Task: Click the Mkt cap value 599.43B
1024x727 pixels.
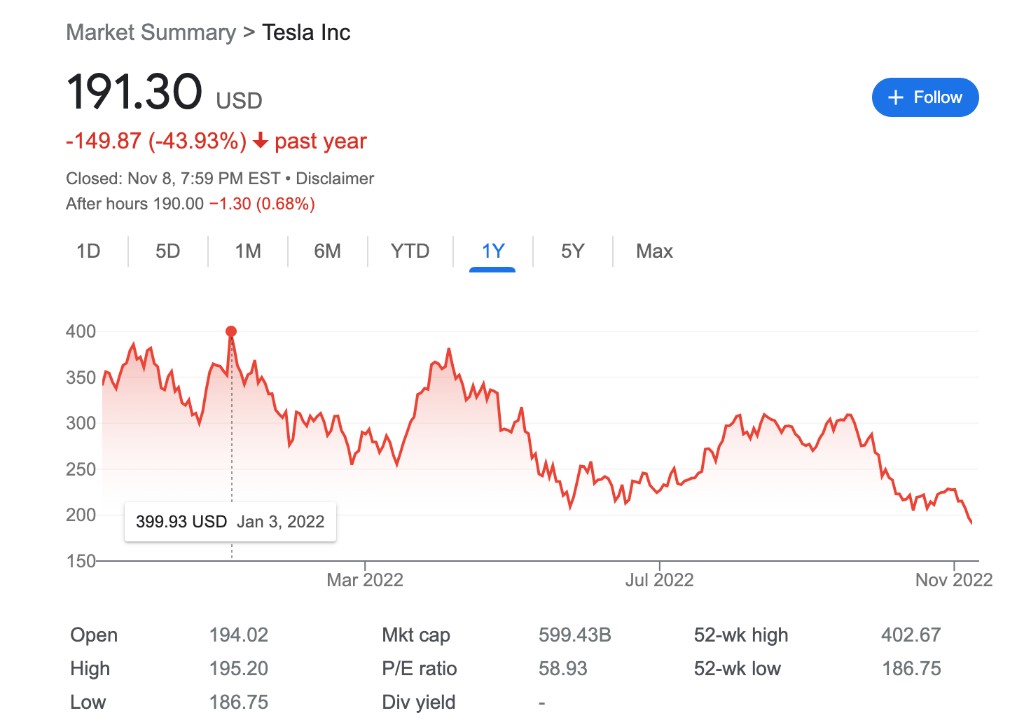Action: point(575,635)
